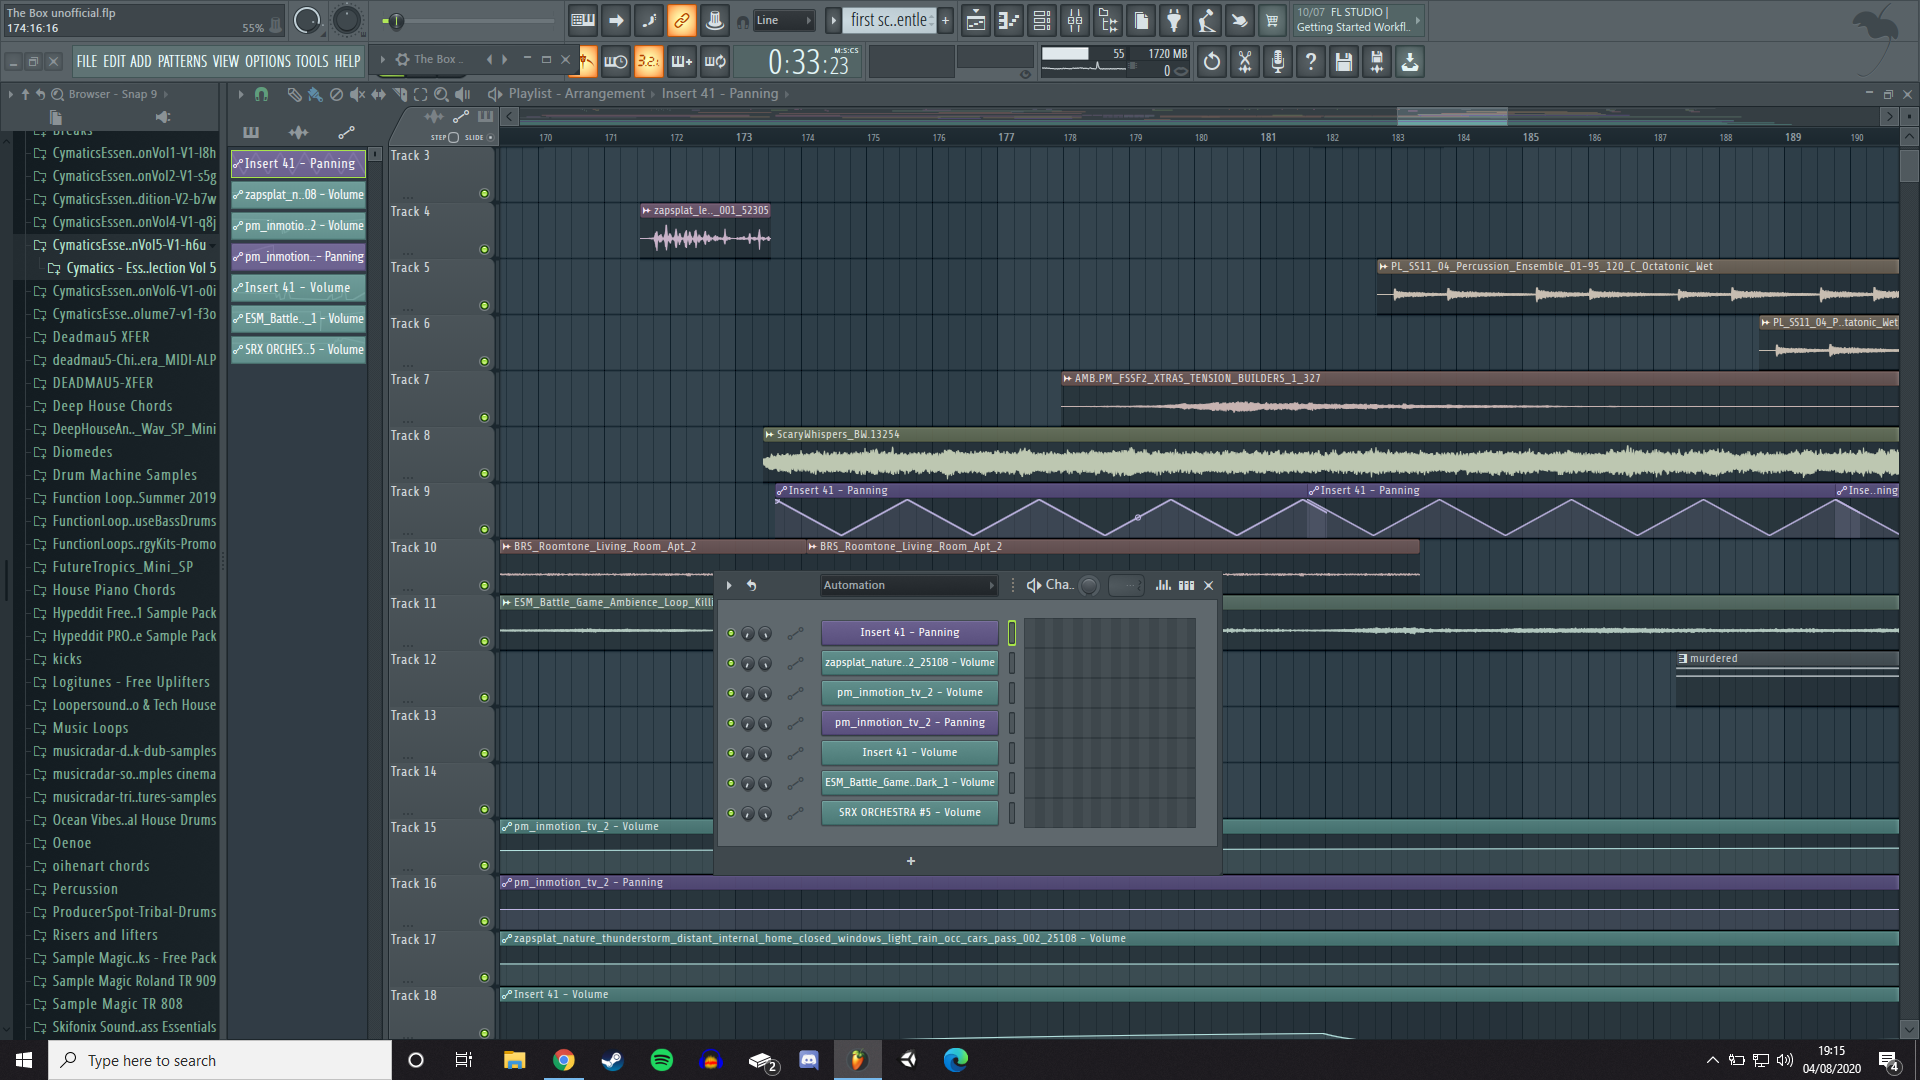The width and height of the screenshot is (1920, 1080).
Task: Add new pattern with plus next to selector
Action: (x=945, y=20)
